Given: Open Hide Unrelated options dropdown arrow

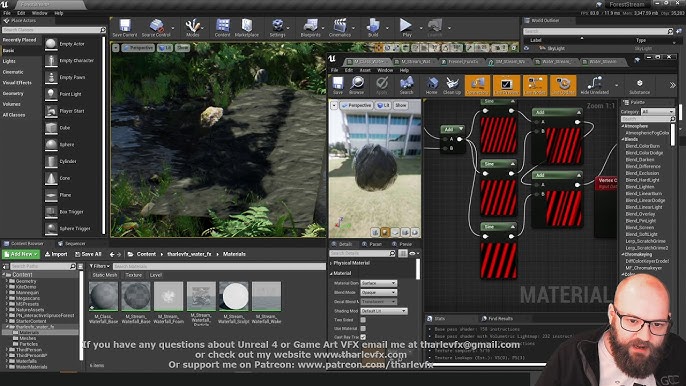Looking at the screenshot, I should 616,85.
